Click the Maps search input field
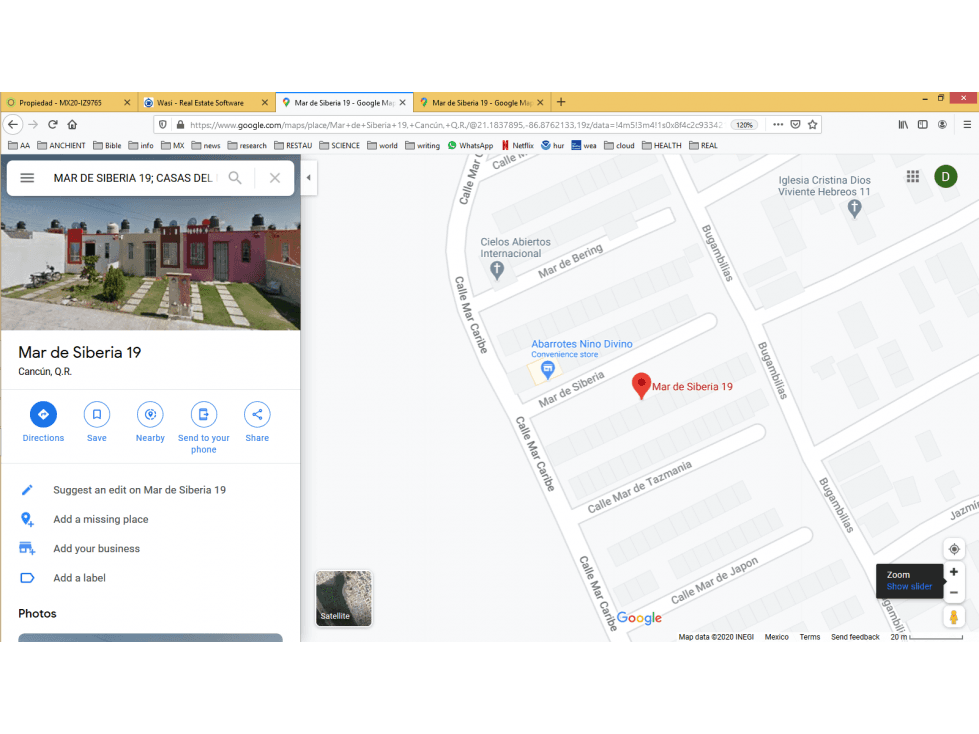Viewport: 979px width, 734px height. [x=133, y=178]
